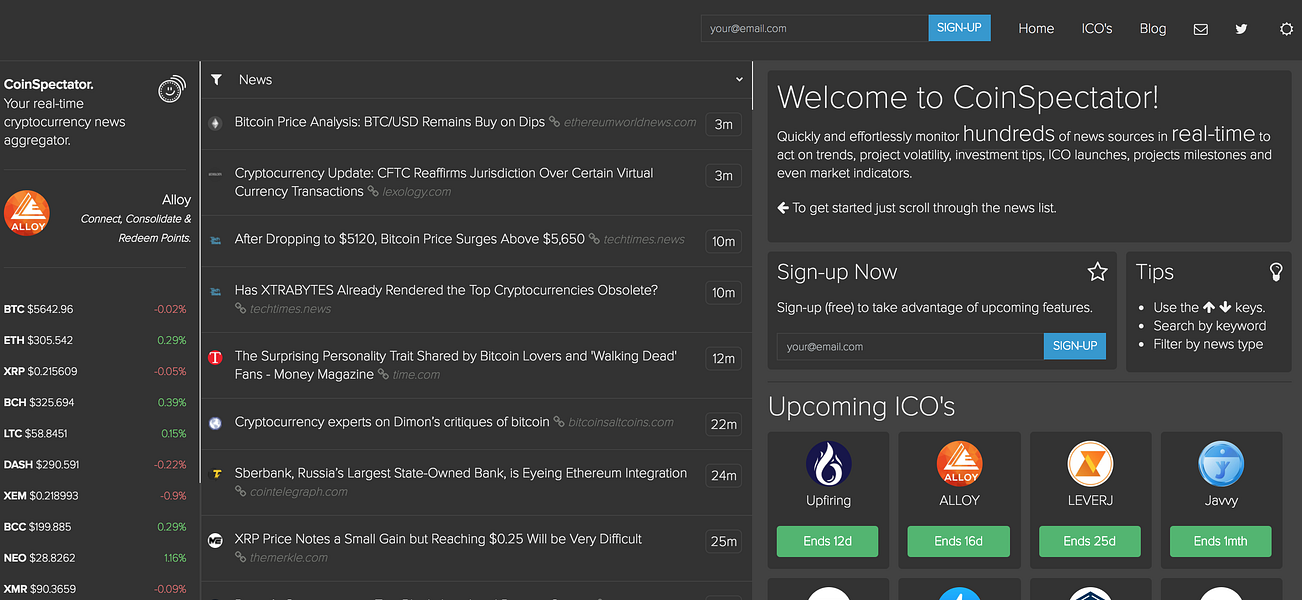Expand the News filter dropdown chevron
Viewport: 1302px width, 600px height.
point(739,80)
